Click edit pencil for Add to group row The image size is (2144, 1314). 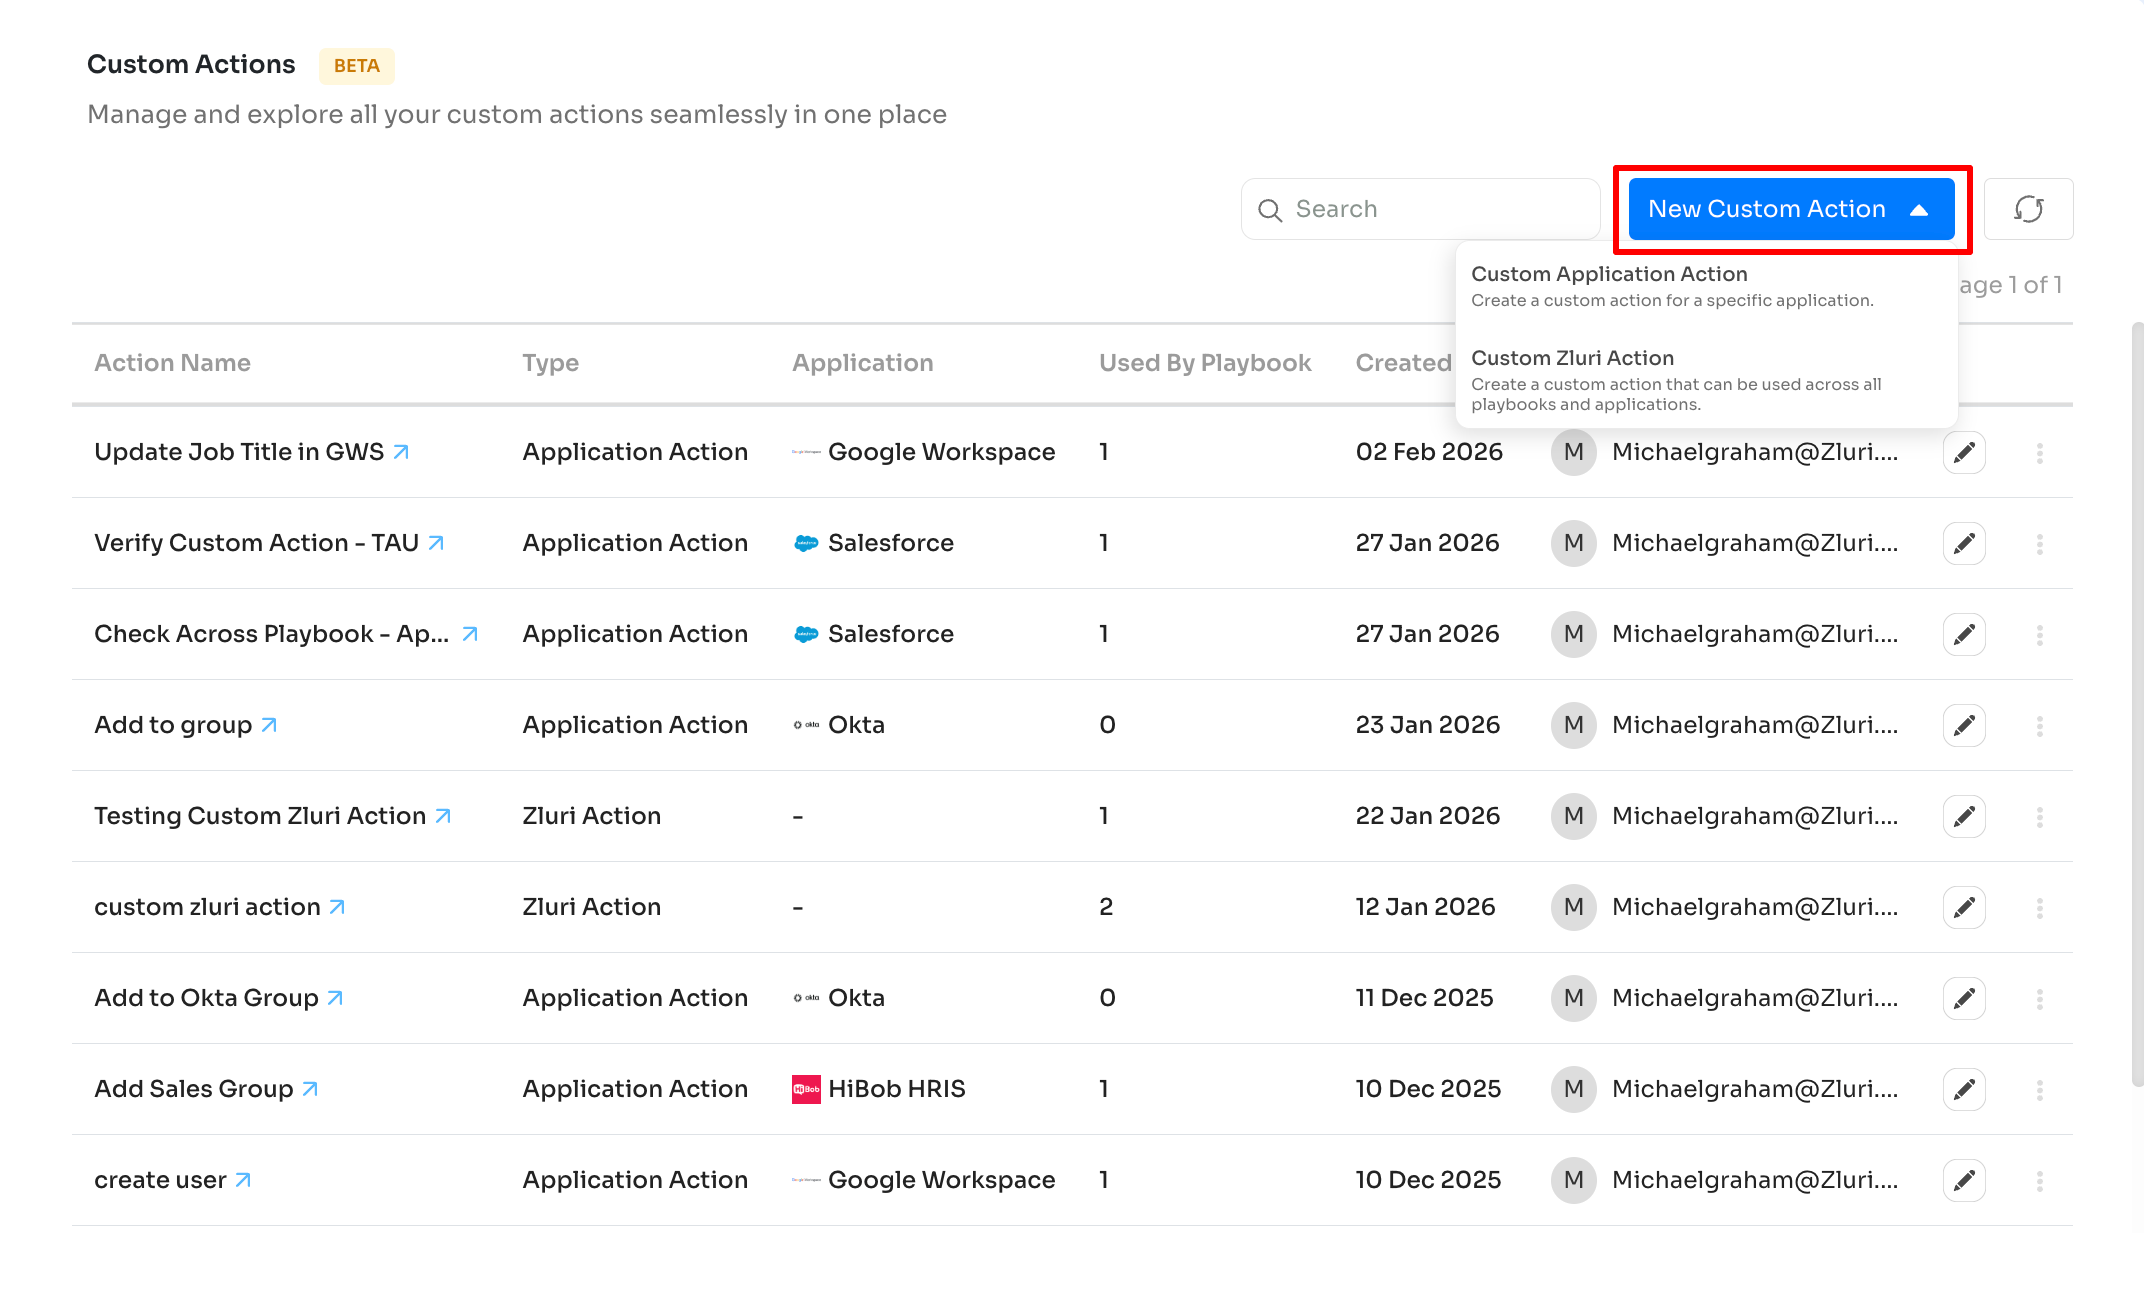pos(1964,726)
